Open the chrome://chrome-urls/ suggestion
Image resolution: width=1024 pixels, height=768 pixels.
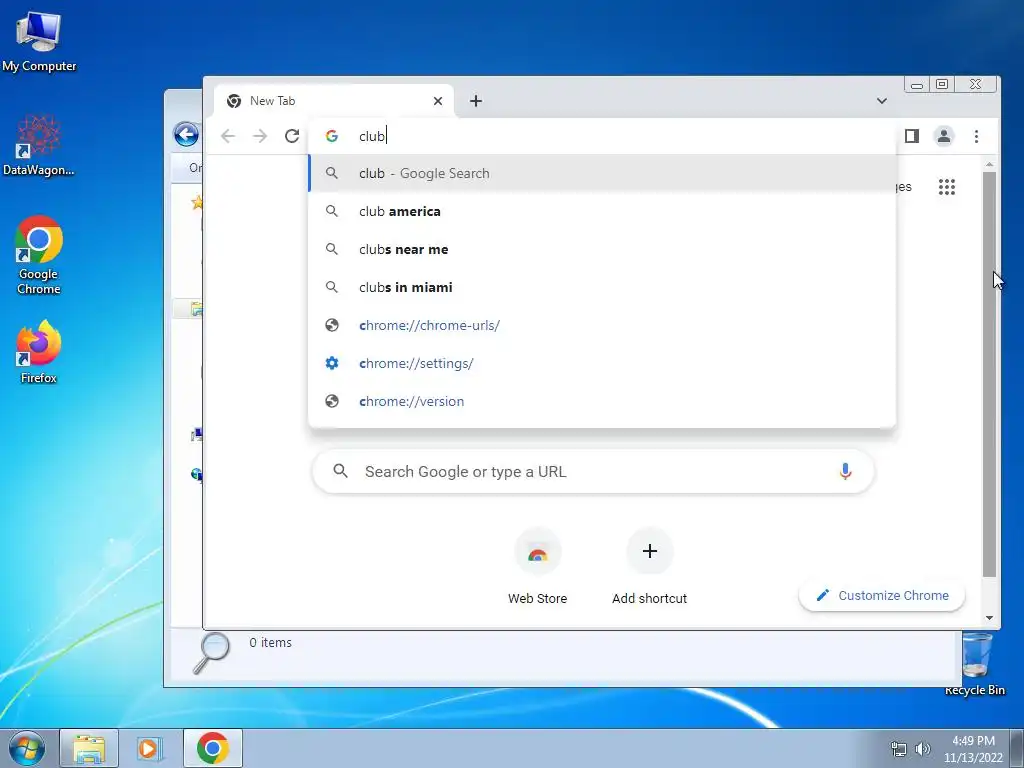[x=602, y=325]
